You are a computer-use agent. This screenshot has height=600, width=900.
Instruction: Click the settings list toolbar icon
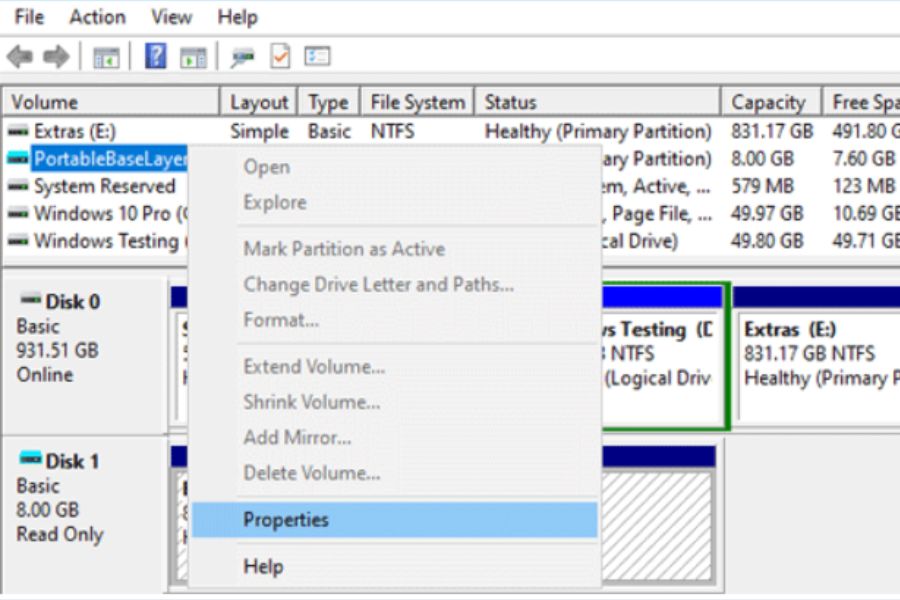318,57
